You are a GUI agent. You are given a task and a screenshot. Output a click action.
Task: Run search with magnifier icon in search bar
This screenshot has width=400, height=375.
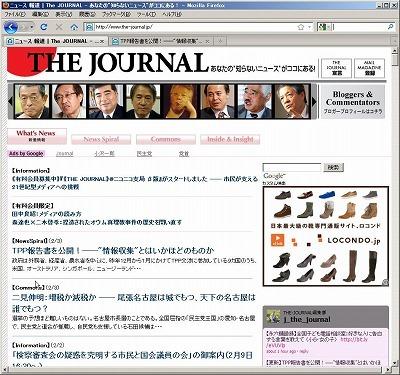coord(391,27)
